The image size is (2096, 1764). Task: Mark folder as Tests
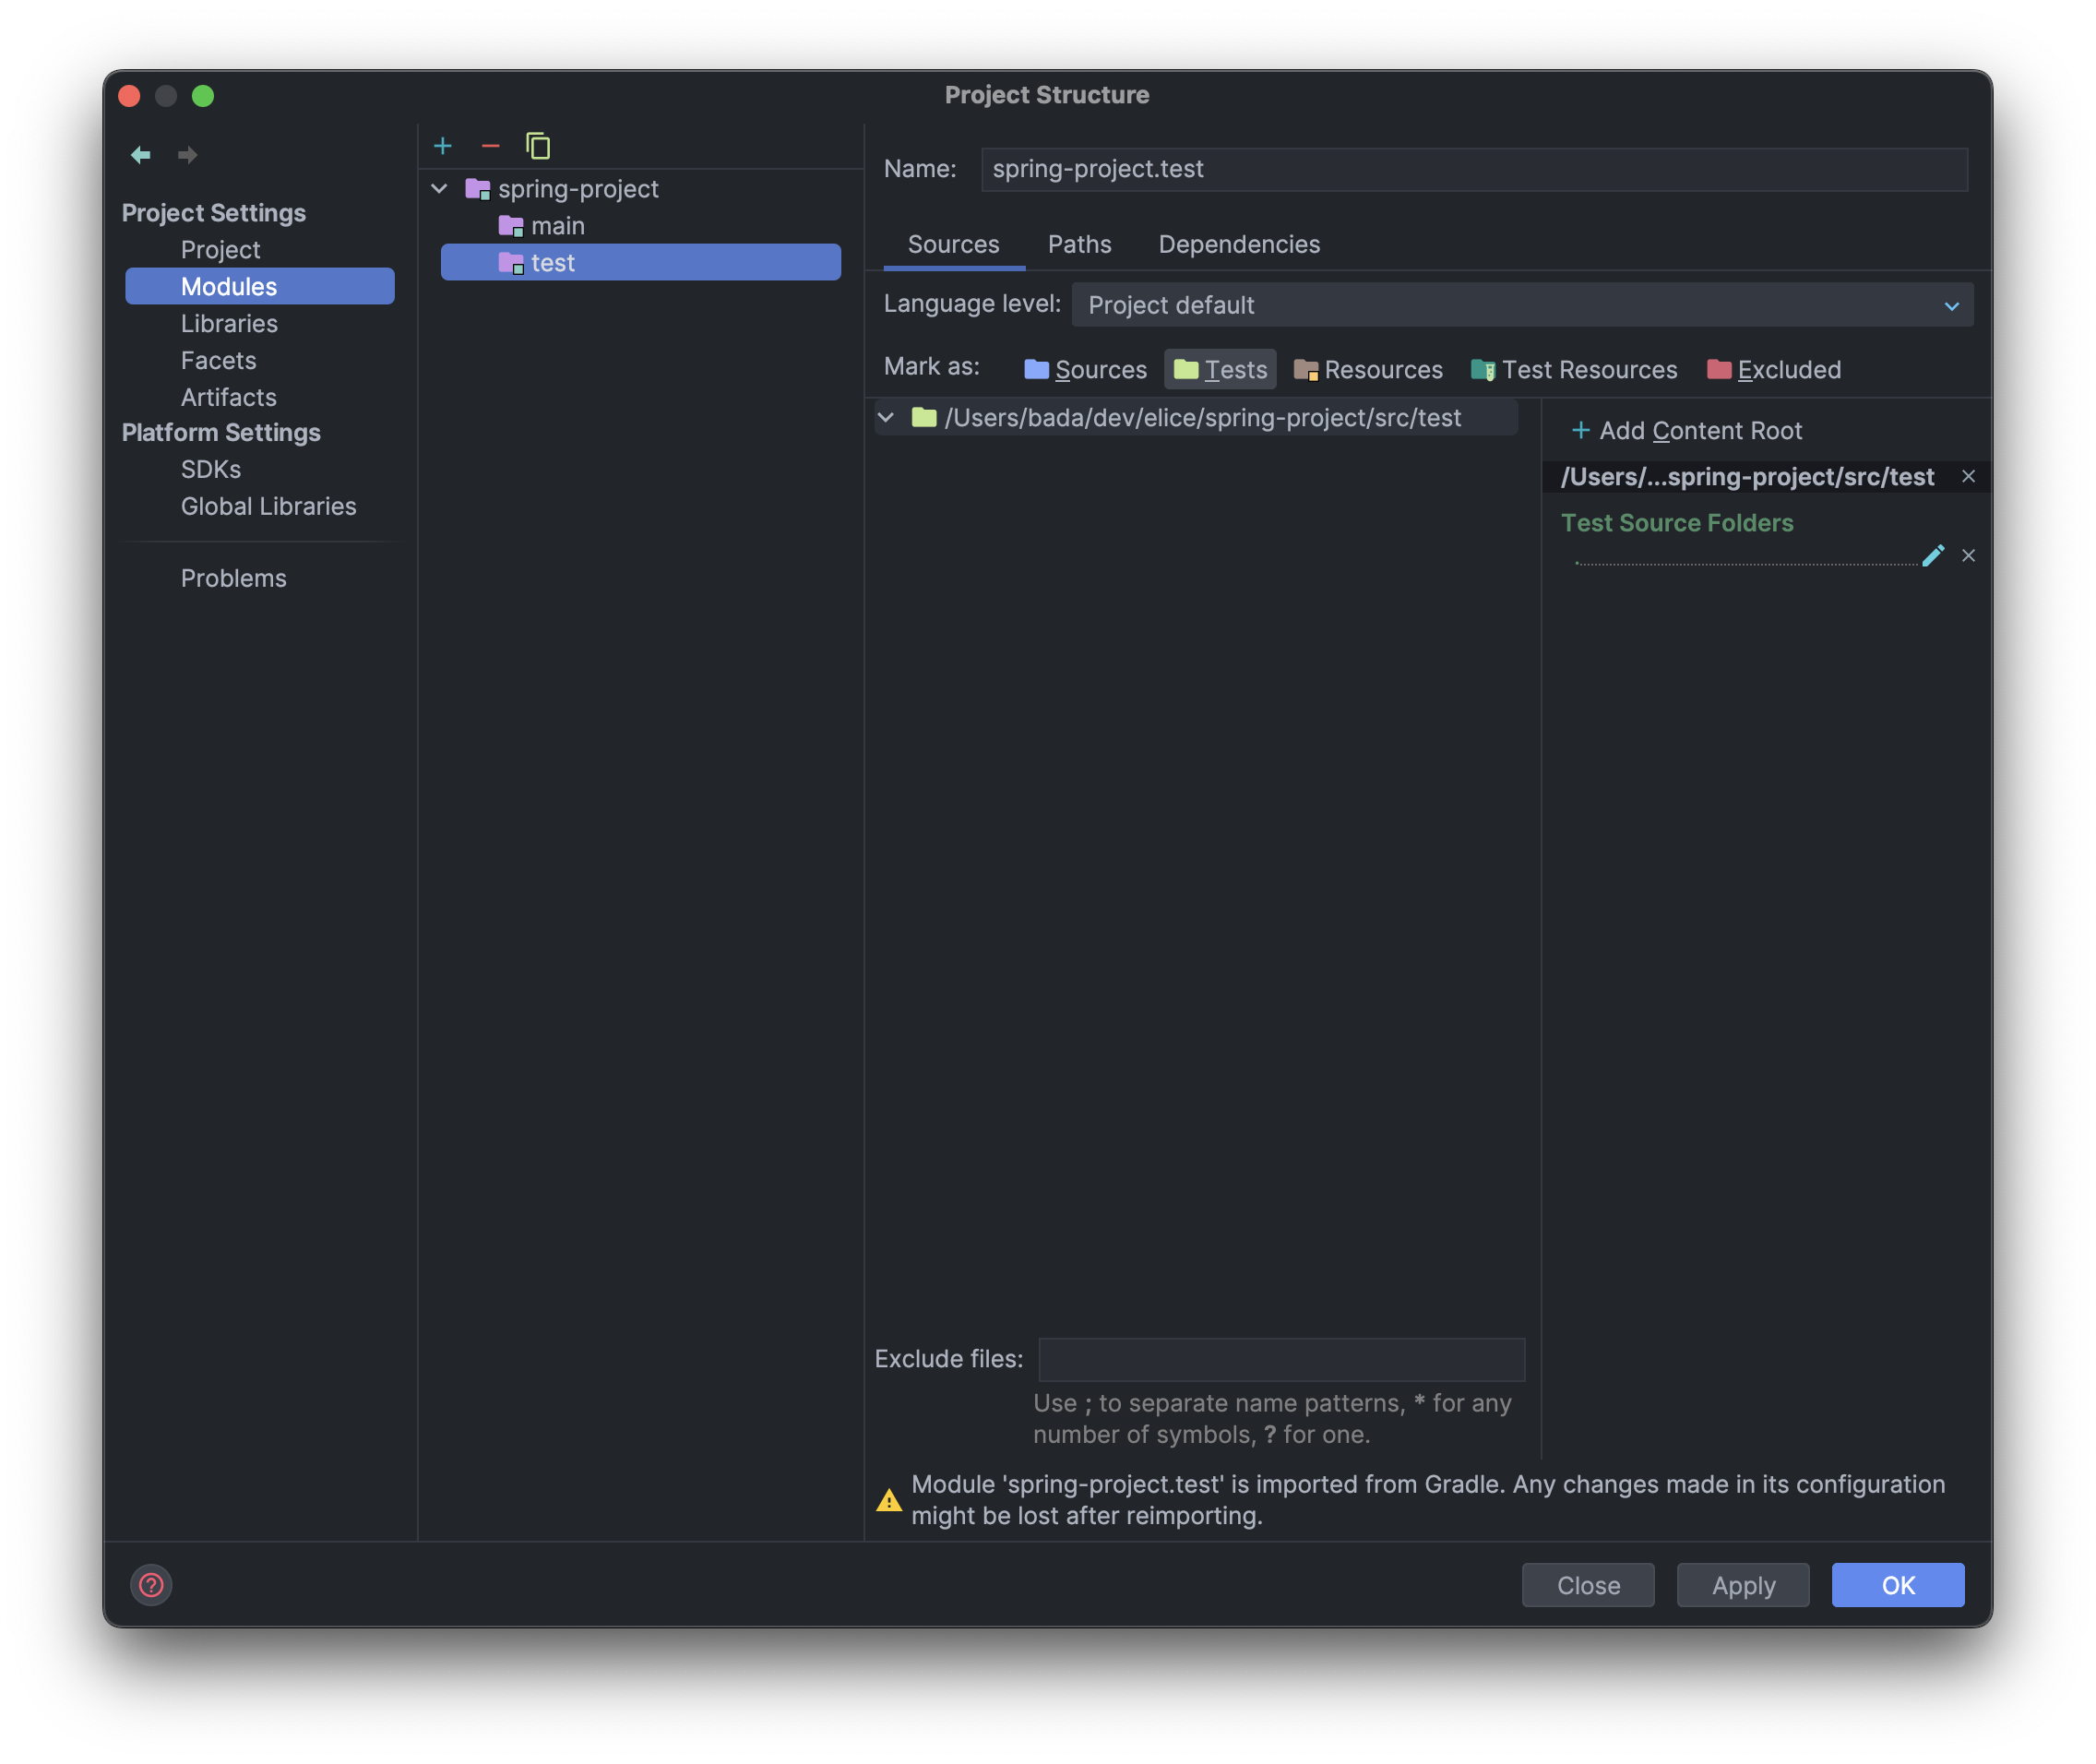(1220, 369)
